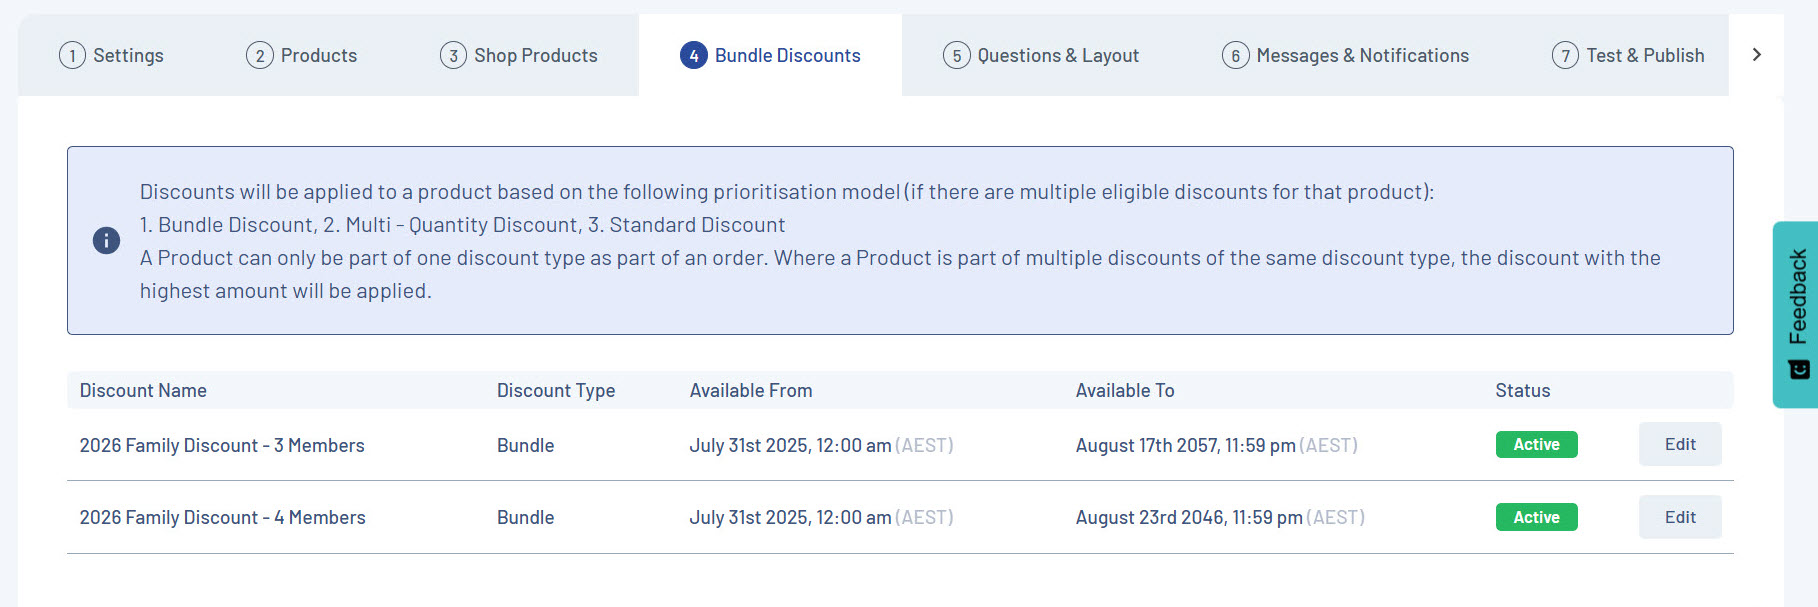The height and width of the screenshot is (607, 1818).
Task: Click the Available From column header
Action: point(751,391)
